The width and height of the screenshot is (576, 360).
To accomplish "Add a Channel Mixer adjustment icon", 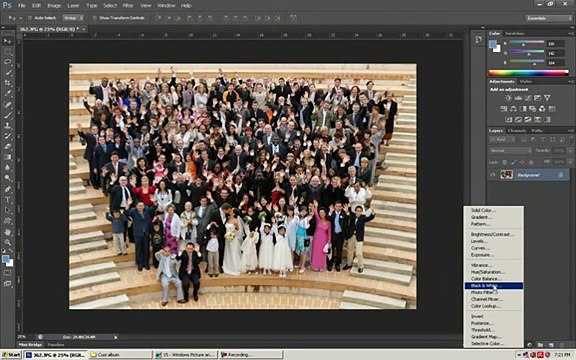I will click(x=542, y=109).
